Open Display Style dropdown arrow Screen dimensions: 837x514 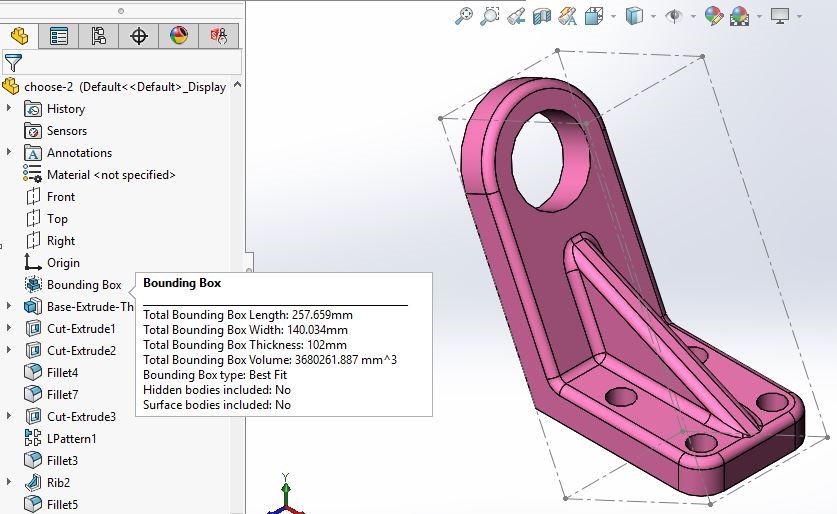[x=653, y=16]
